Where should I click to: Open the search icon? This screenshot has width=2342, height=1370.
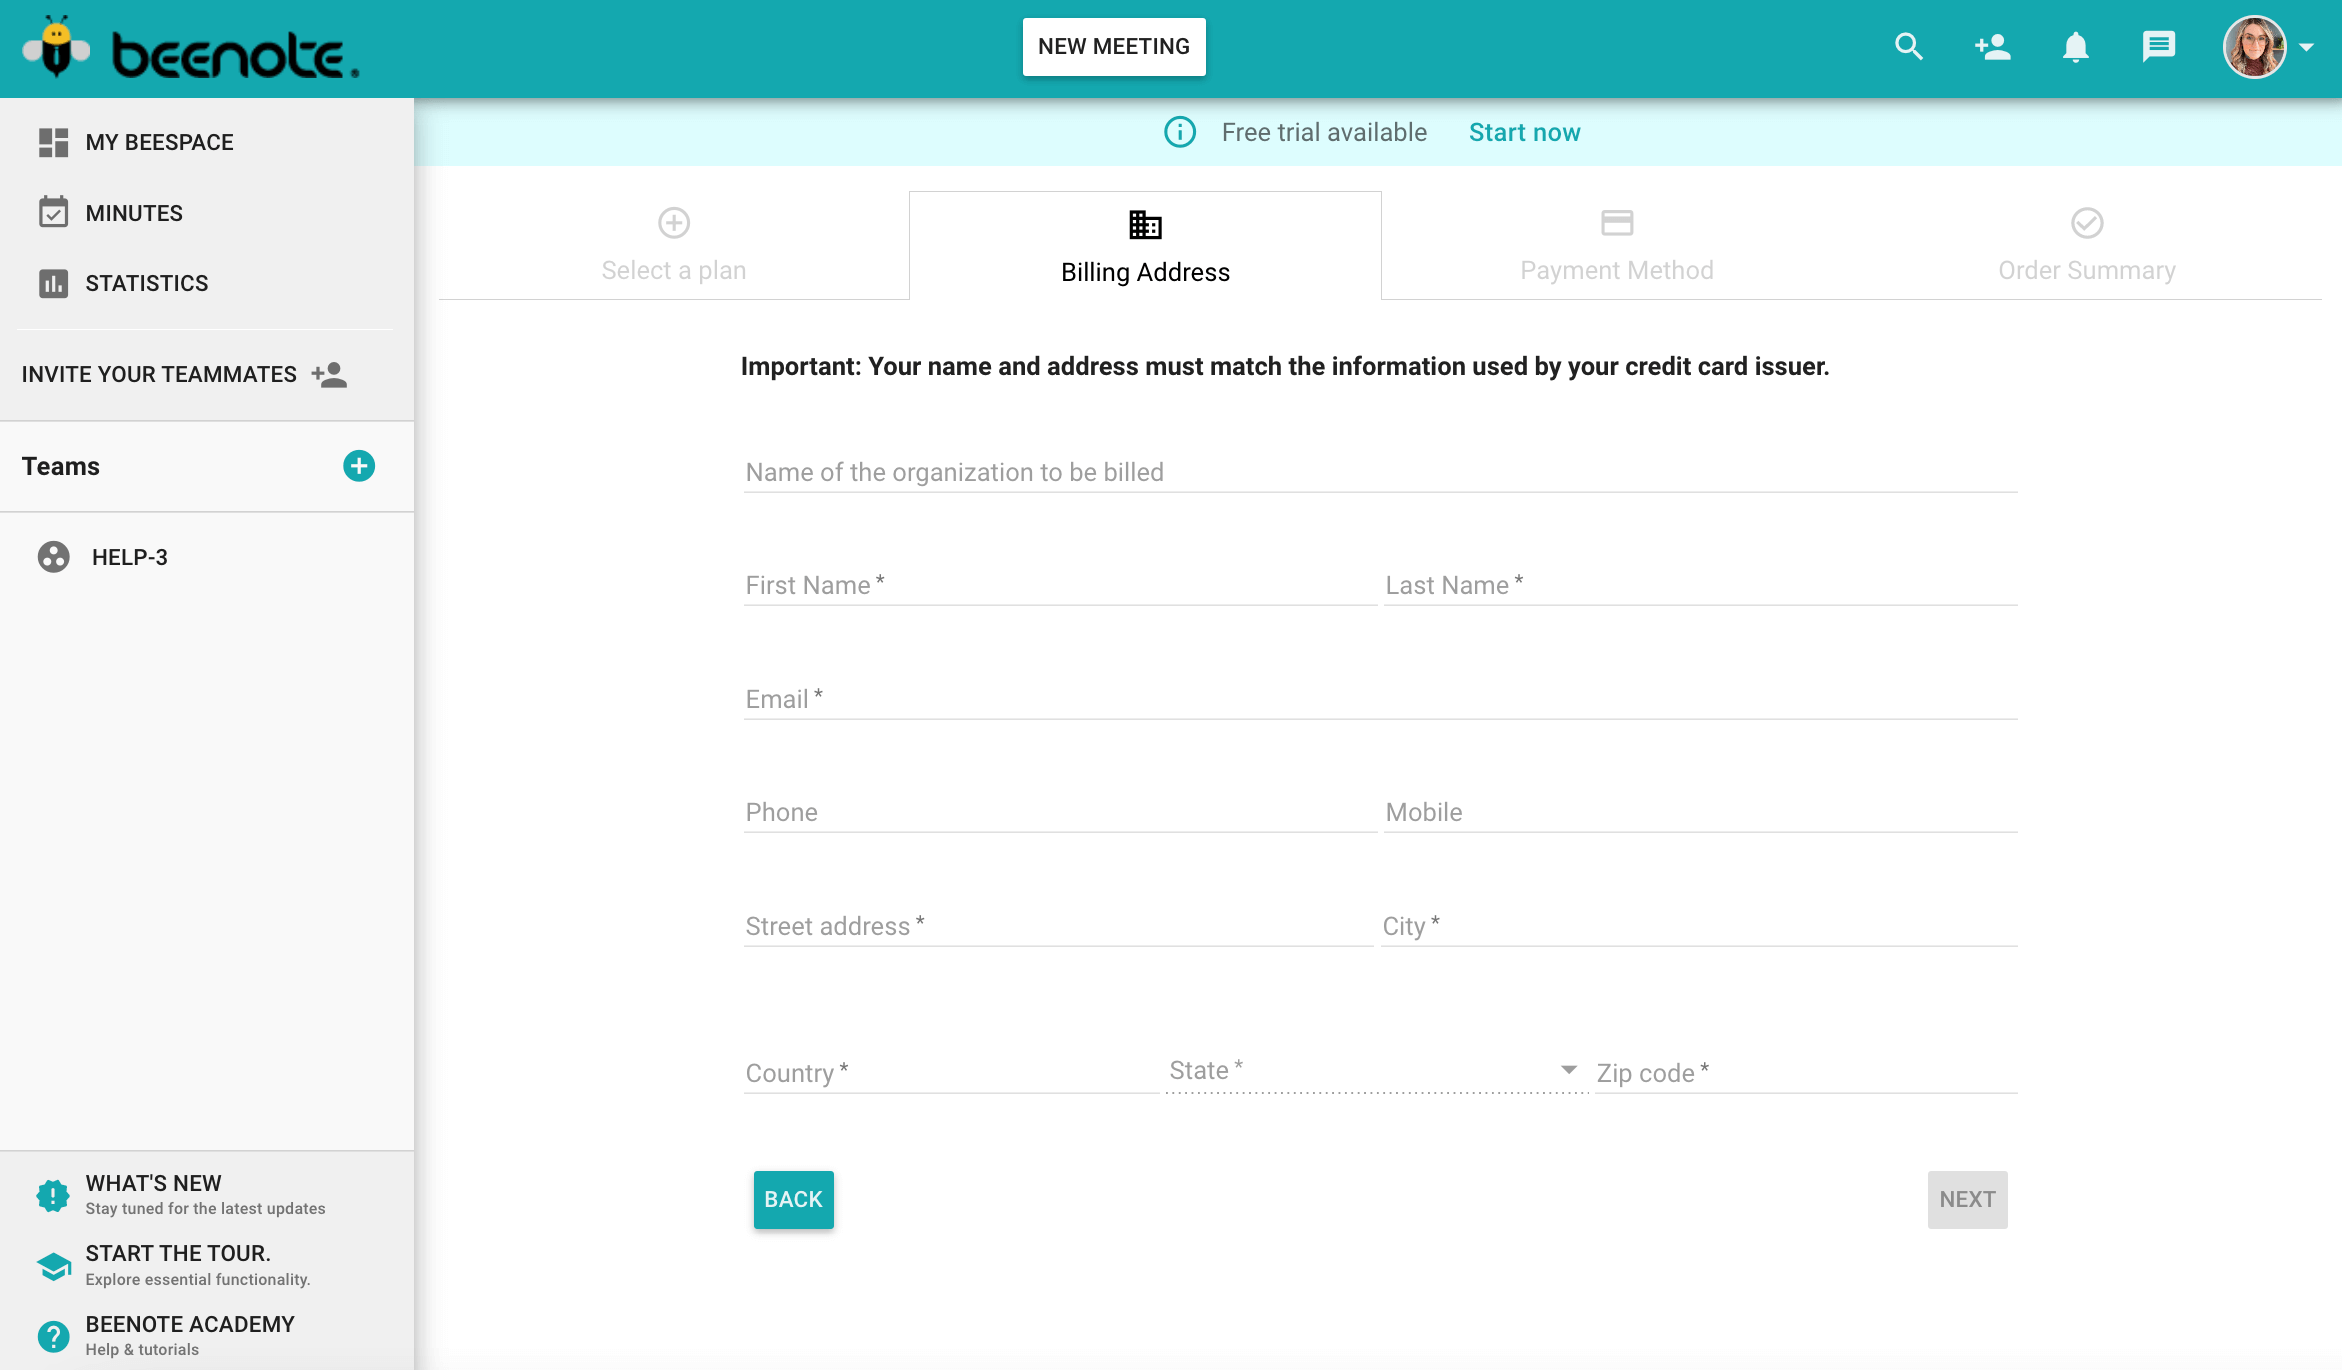1908,46
